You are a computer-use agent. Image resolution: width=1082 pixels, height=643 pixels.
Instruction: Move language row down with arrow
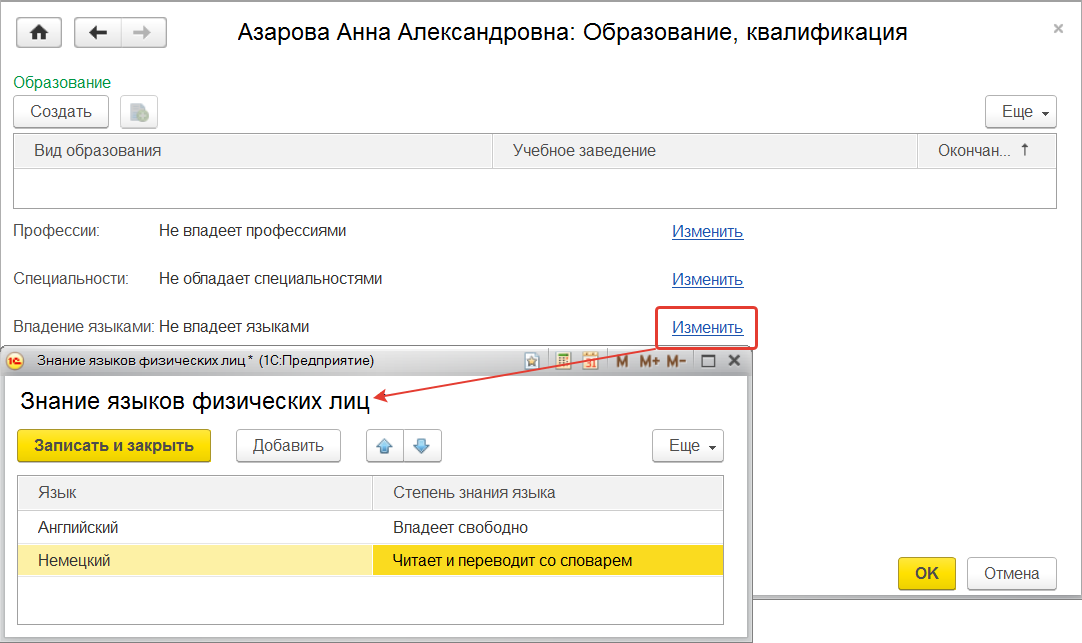(x=422, y=446)
